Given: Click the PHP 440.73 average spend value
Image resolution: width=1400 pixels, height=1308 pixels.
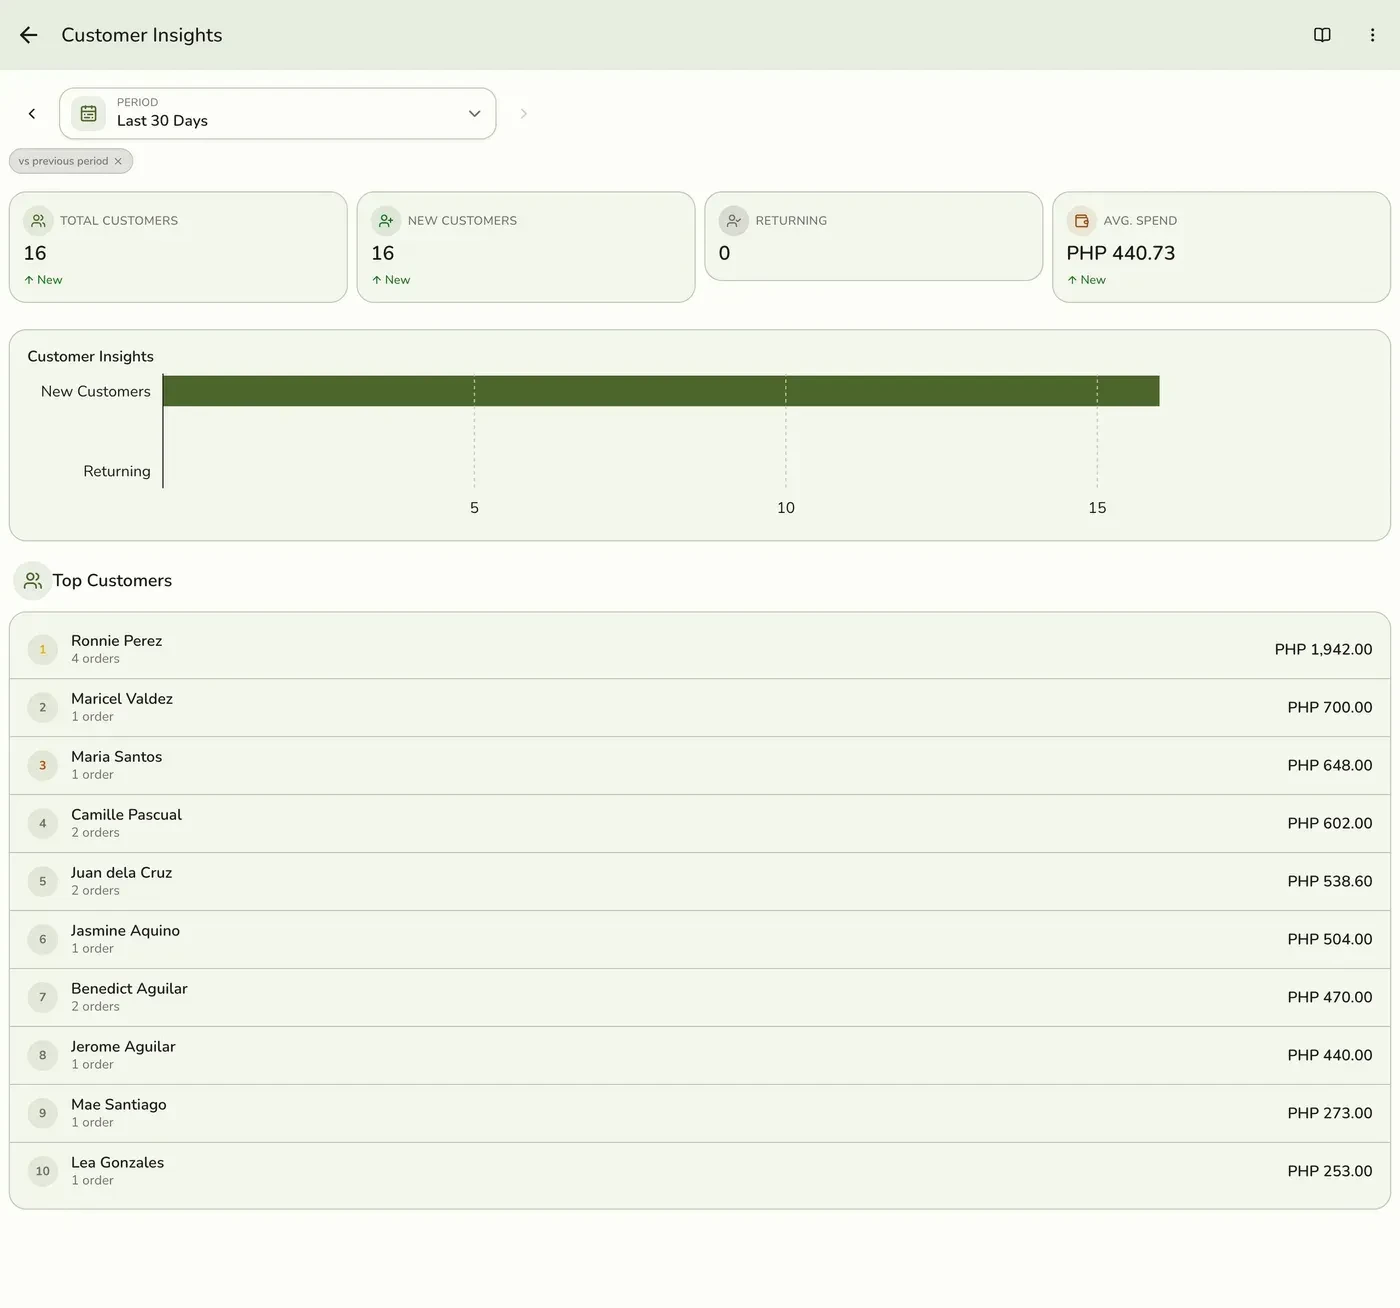Looking at the screenshot, I should 1121,254.
